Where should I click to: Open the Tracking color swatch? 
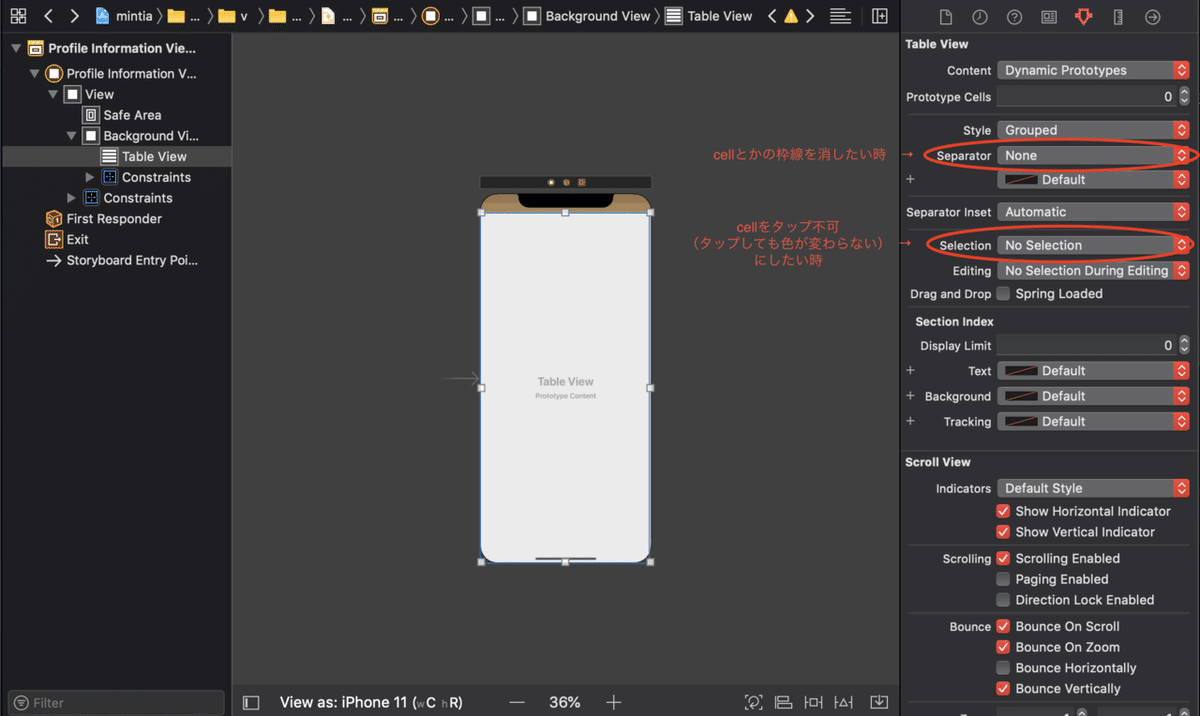pos(1093,422)
